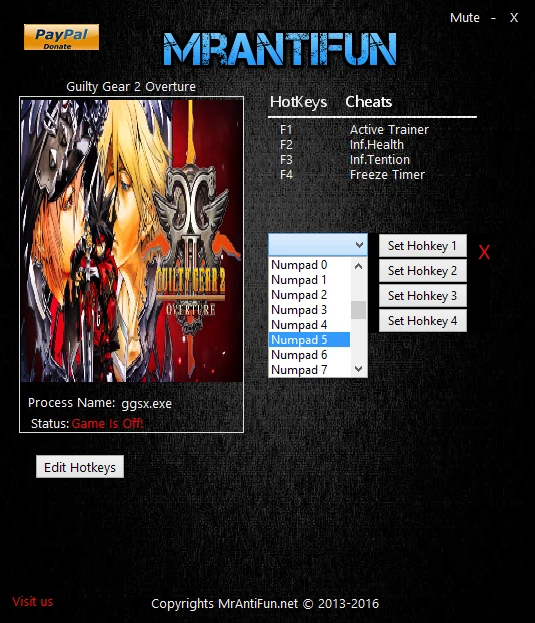535x623 pixels.
Task: Minimize the trainer window
Action: [493, 18]
